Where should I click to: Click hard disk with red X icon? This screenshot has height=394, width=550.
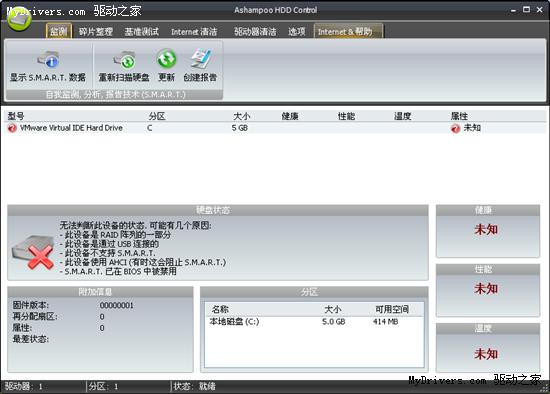(x=33, y=253)
